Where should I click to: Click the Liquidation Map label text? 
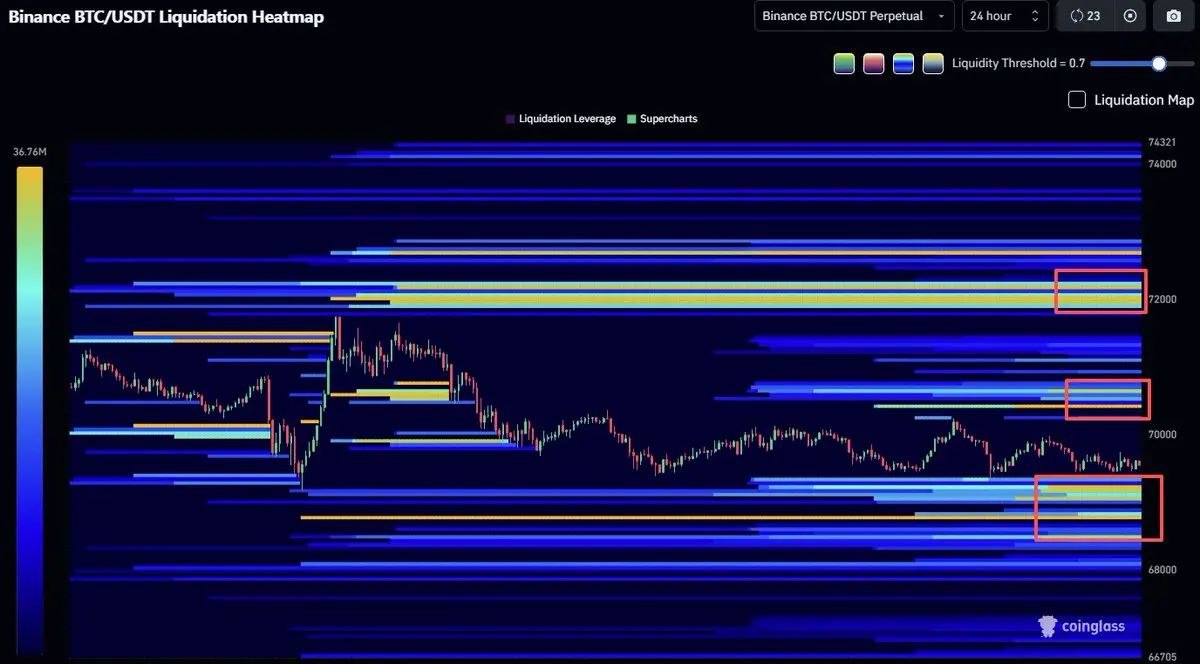[1144, 100]
